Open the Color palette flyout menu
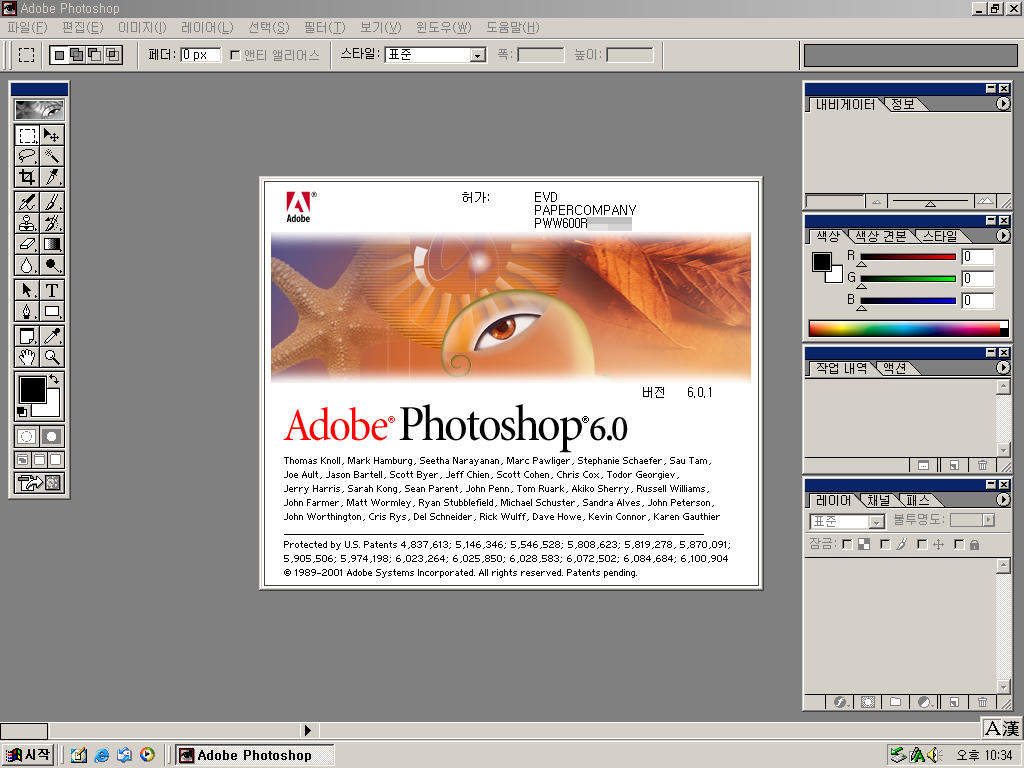 pos(1003,236)
